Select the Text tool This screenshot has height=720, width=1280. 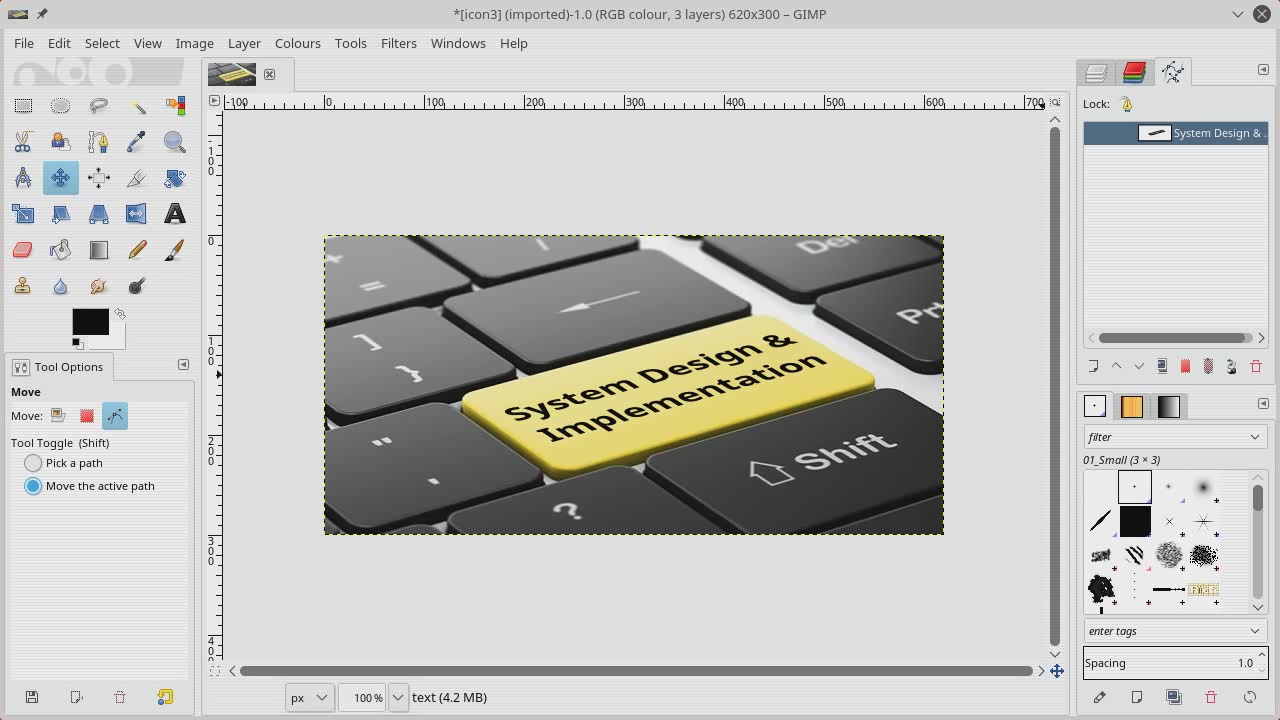pyautogui.click(x=175, y=214)
